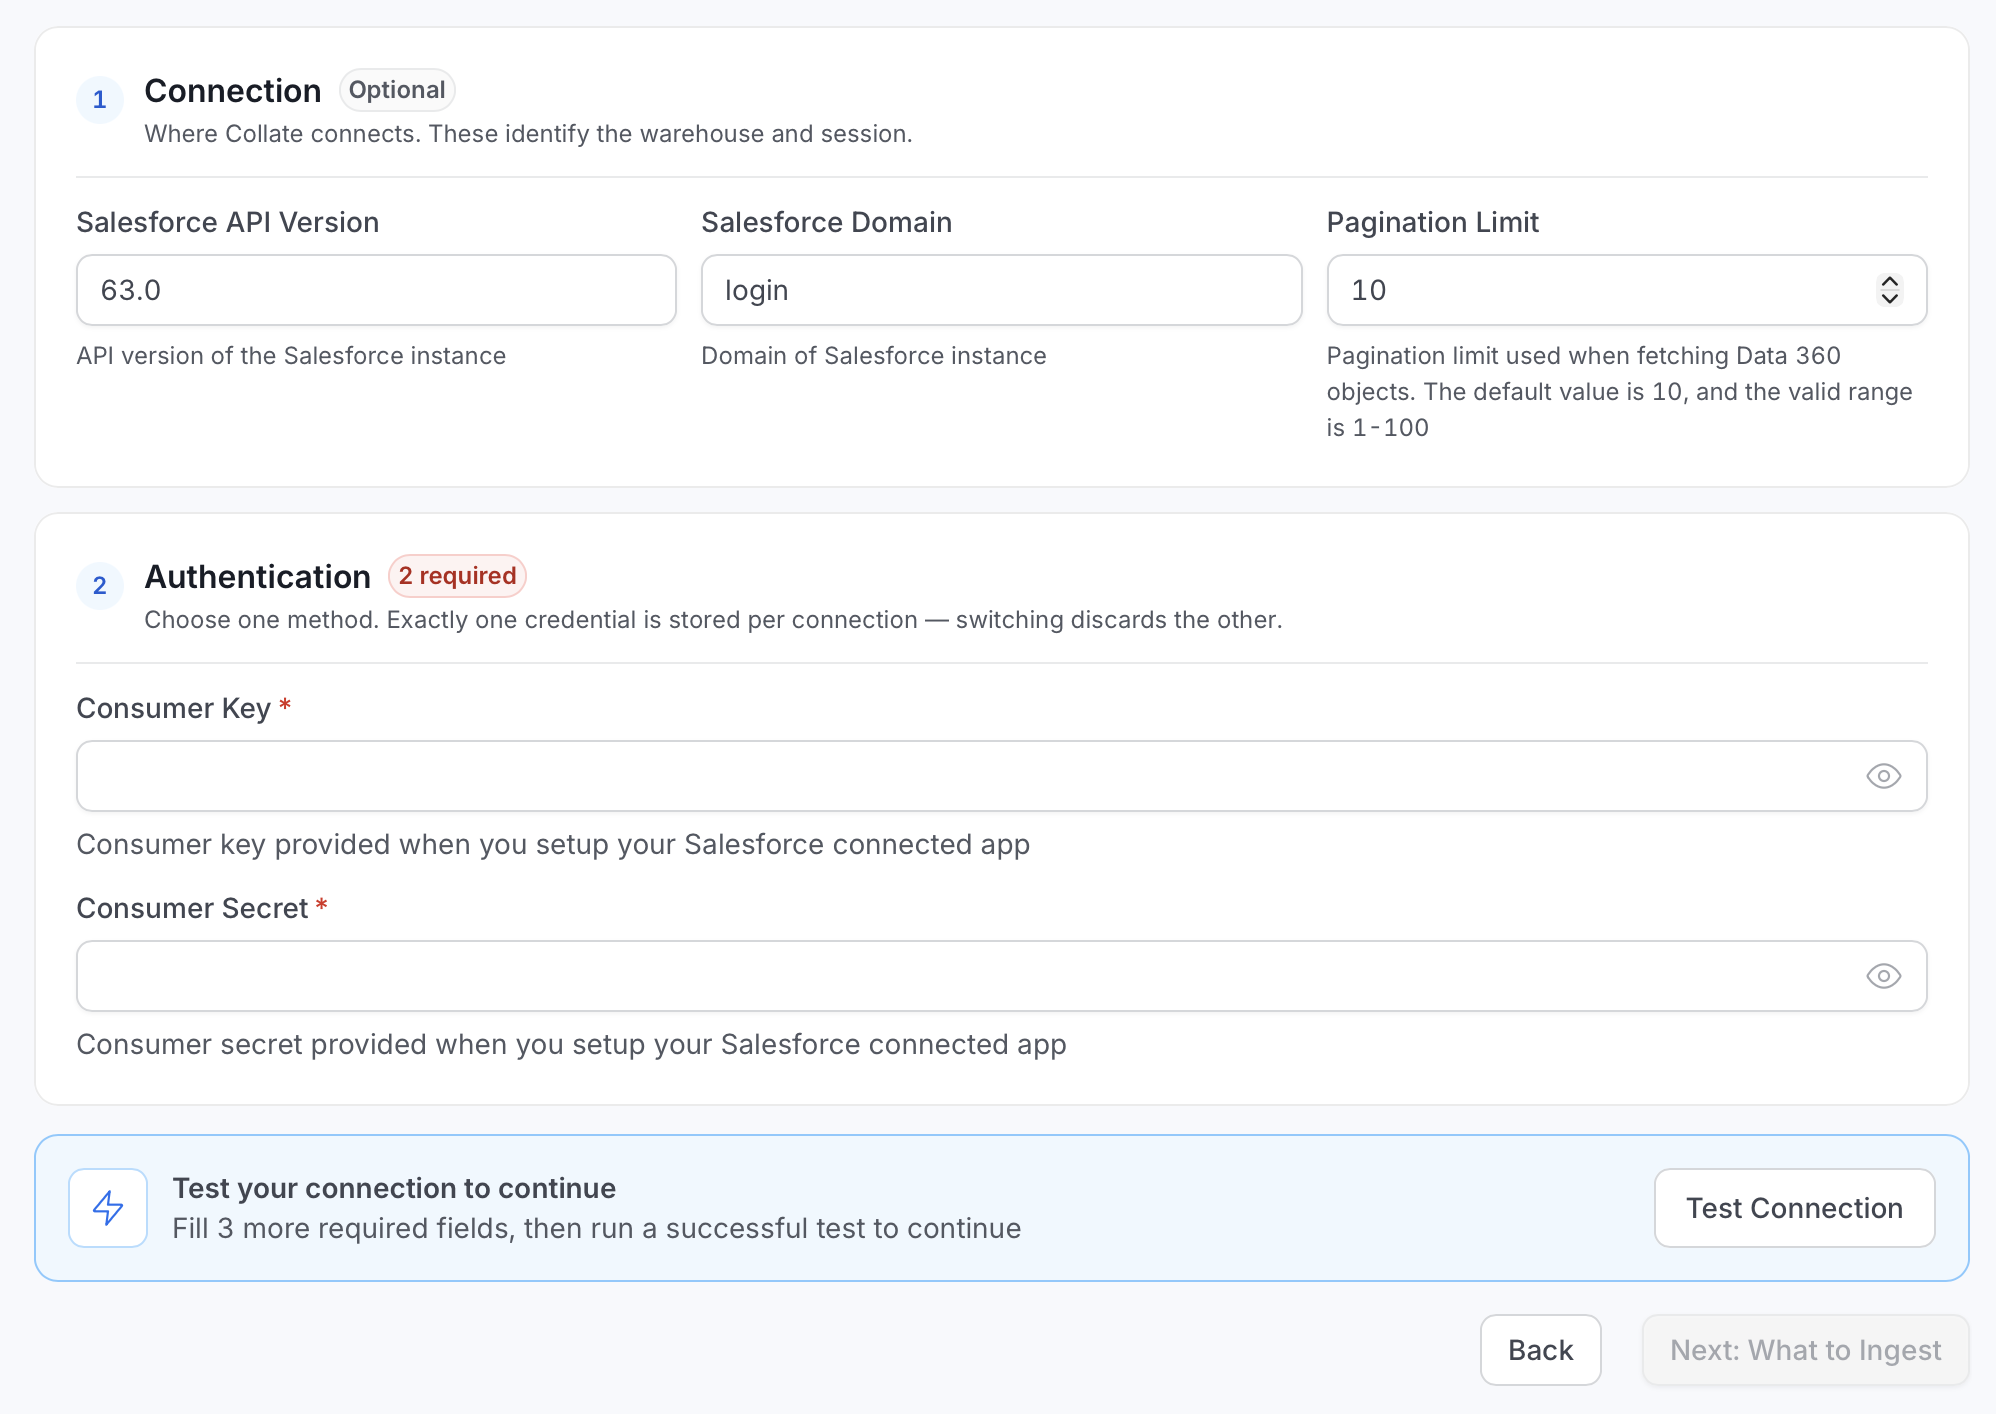Click the Optional badge beside Connection
The image size is (1996, 1414).
click(397, 90)
